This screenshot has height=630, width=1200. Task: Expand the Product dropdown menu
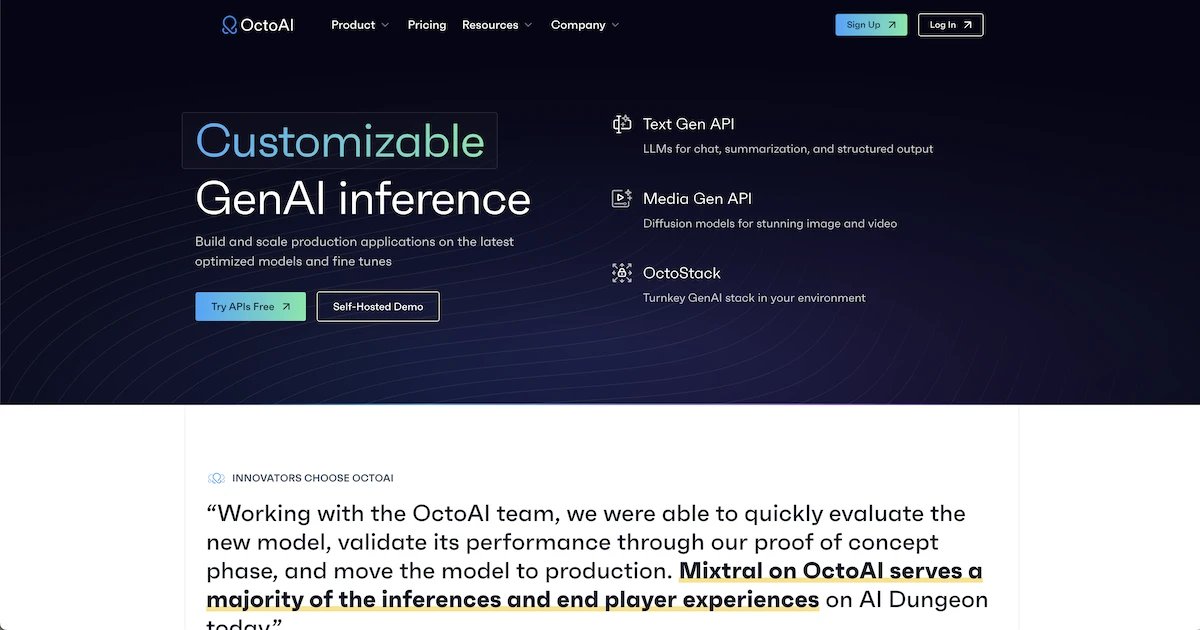pyautogui.click(x=359, y=24)
